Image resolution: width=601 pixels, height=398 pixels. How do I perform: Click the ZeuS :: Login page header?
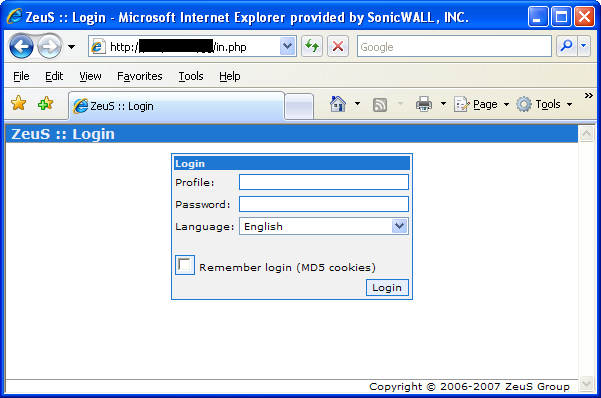[63, 134]
